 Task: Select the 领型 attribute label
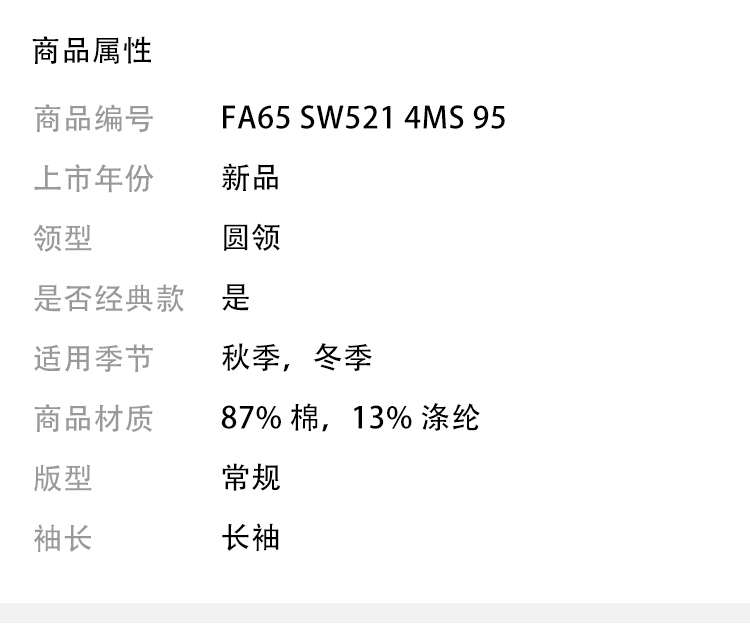click(x=63, y=239)
